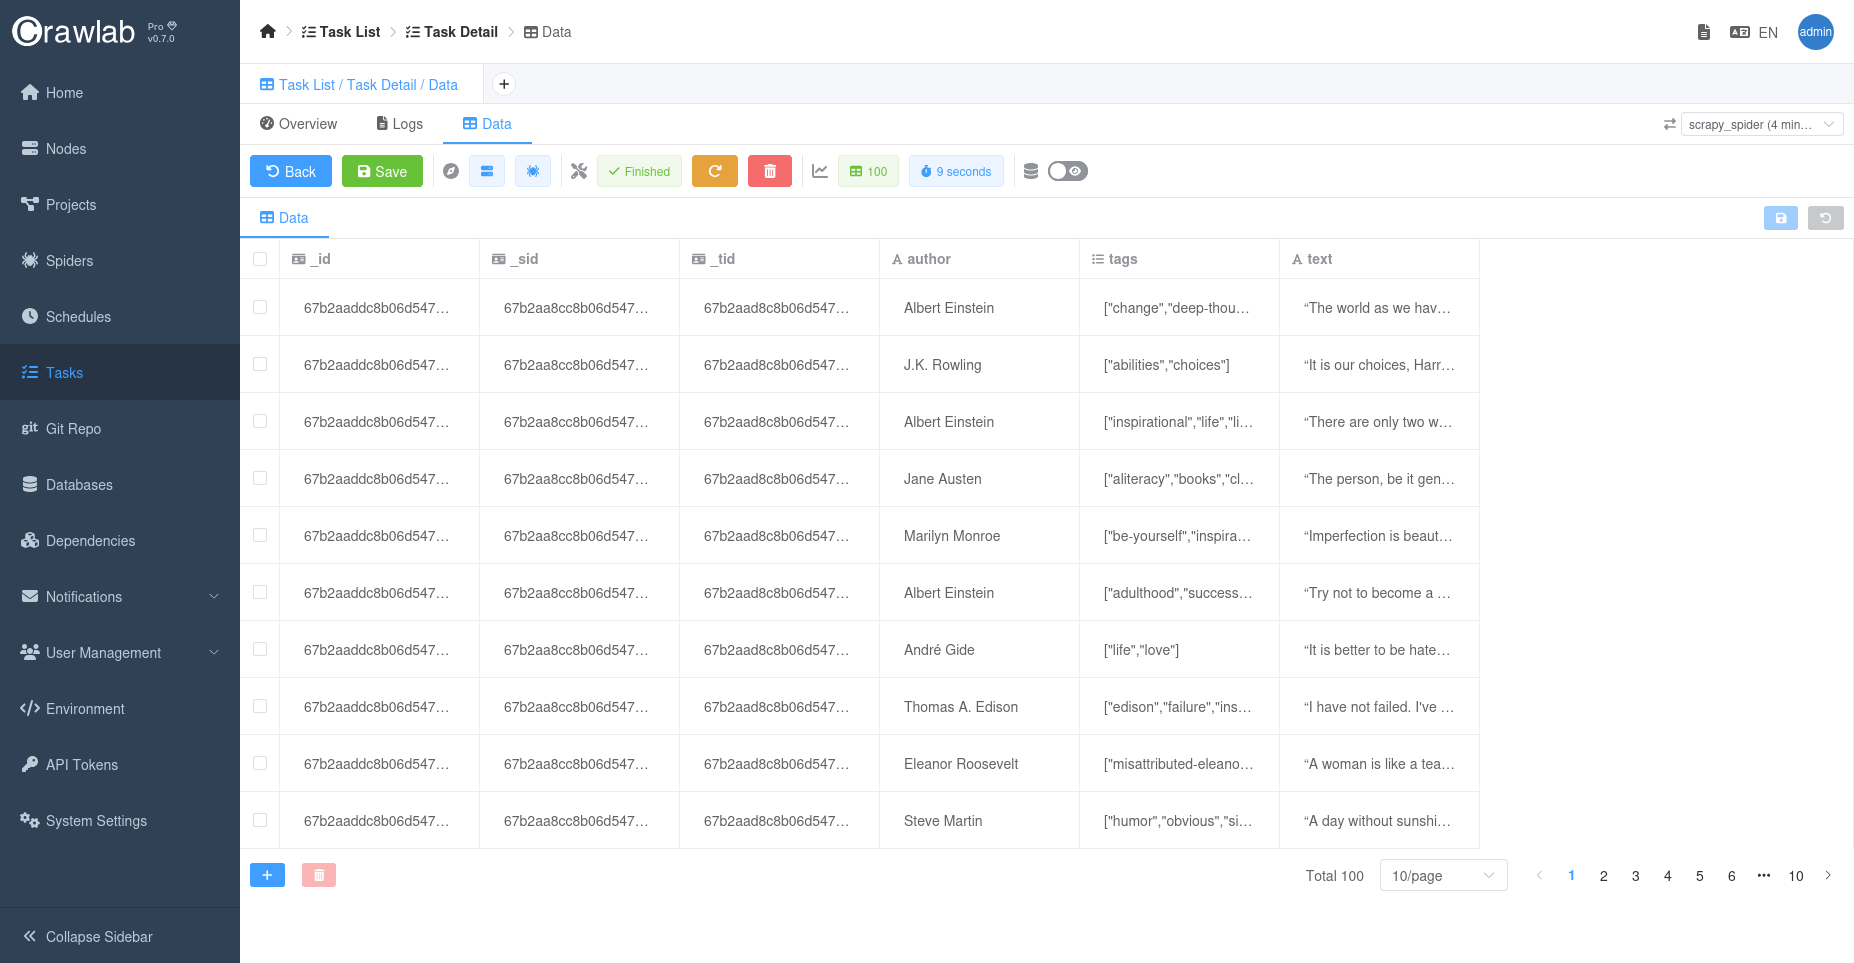This screenshot has height=963, width=1854.
Task: Click the node server icon button
Action: click(487, 171)
